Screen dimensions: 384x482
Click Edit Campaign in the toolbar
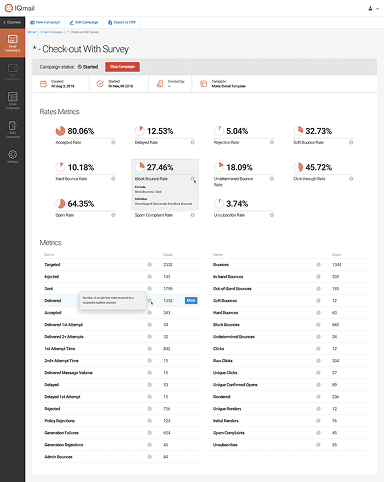[84, 22]
